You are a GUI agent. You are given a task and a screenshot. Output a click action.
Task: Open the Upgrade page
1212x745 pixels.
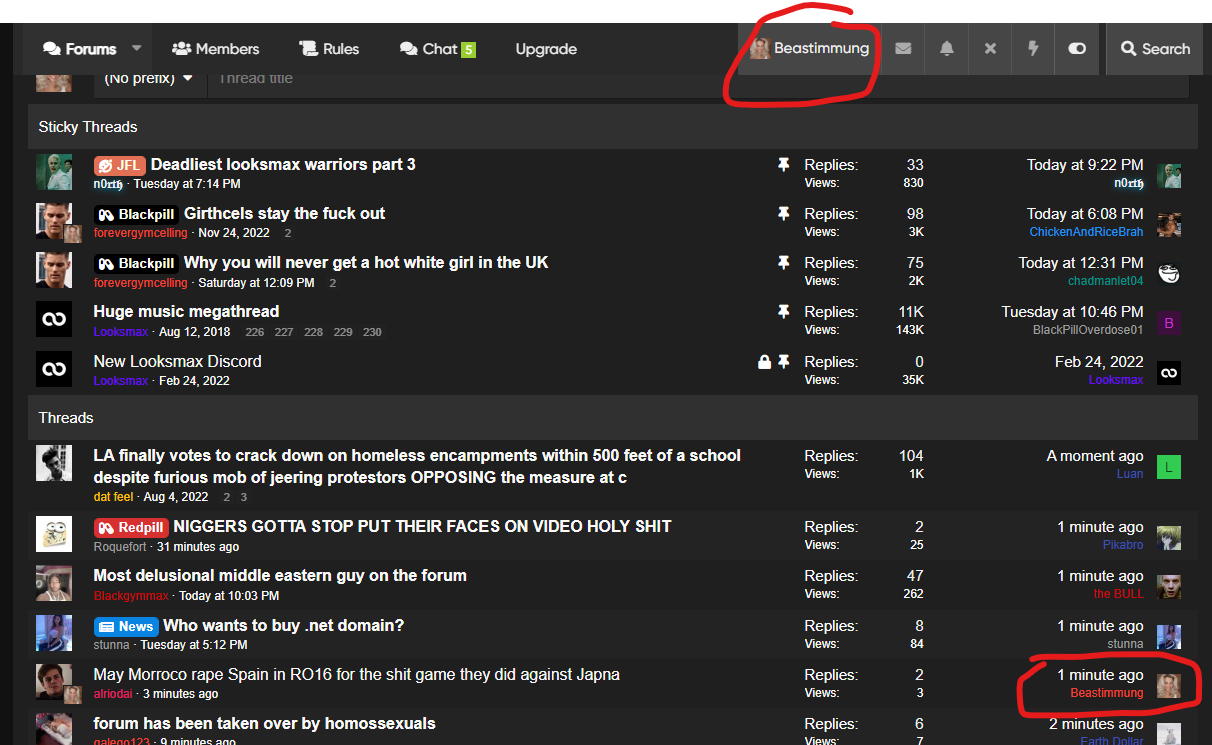(546, 49)
